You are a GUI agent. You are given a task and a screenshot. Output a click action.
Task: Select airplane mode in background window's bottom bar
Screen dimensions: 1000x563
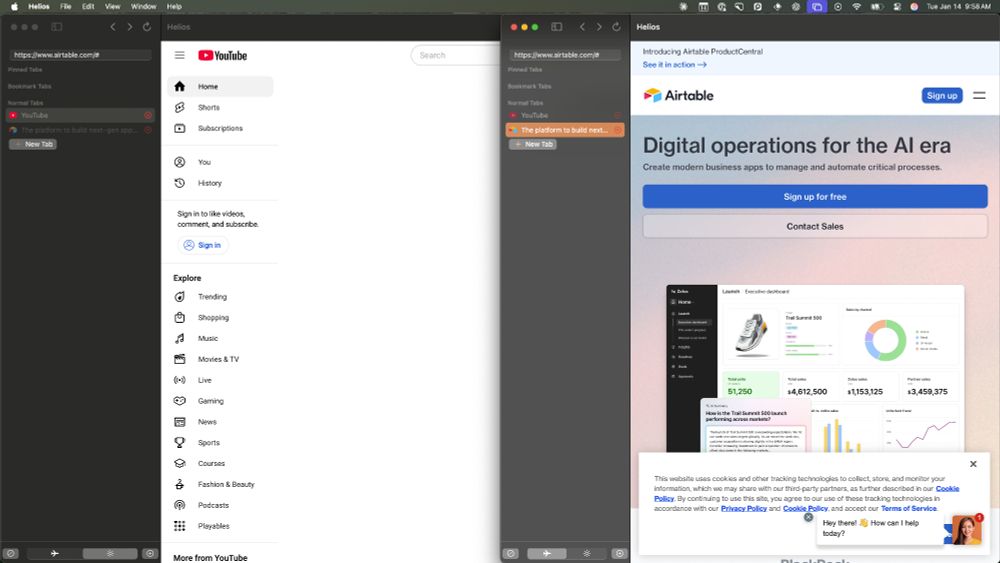click(x=54, y=553)
